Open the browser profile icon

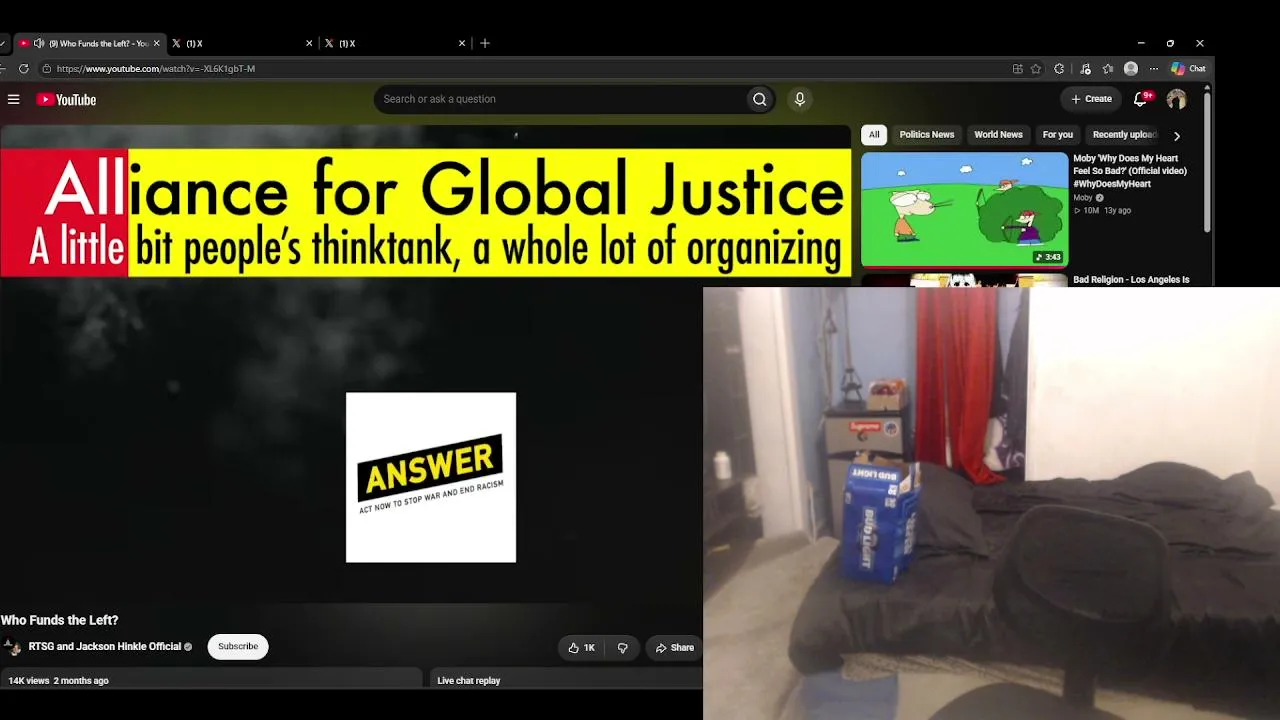pyautogui.click(x=1131, y=69)
